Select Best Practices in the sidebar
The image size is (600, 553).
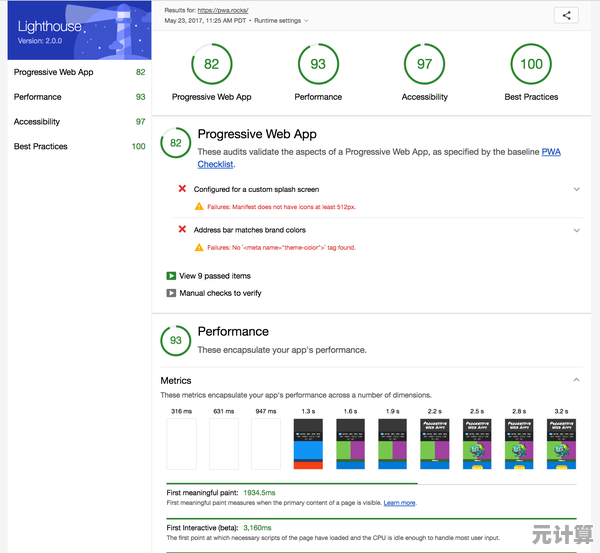tap(79, 146)
